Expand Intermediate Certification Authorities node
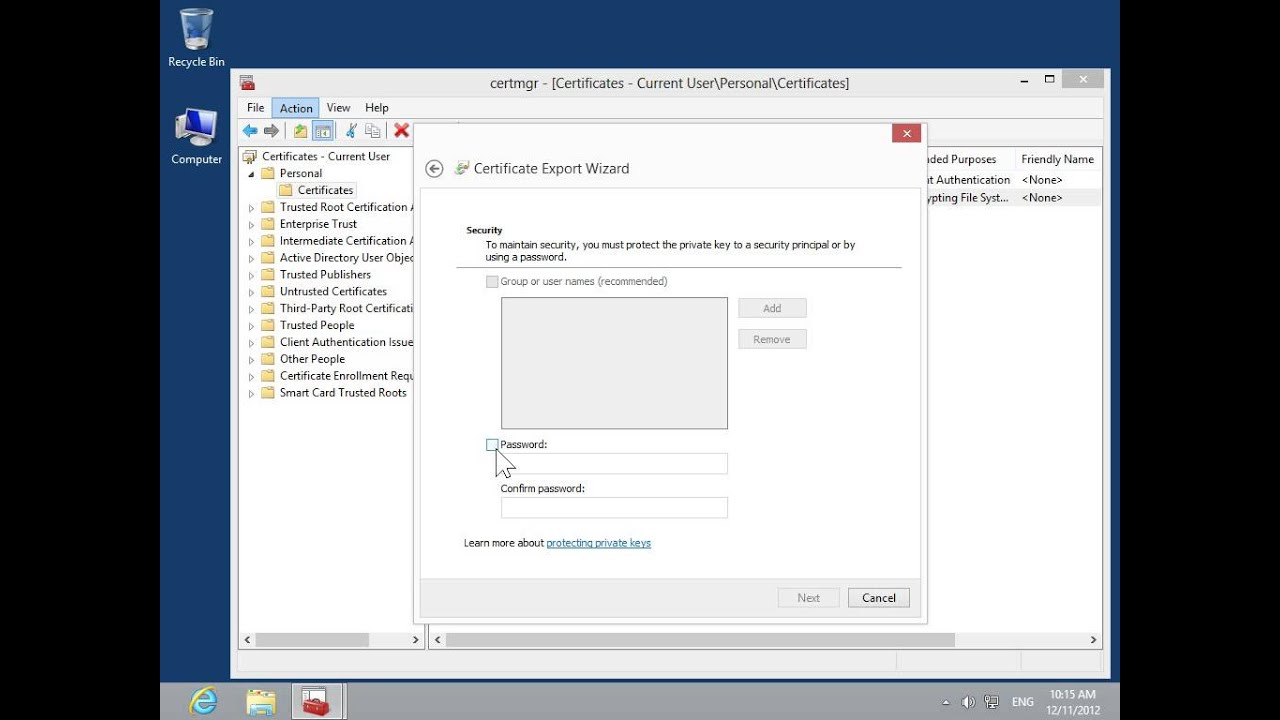 (x=252, y=242)
